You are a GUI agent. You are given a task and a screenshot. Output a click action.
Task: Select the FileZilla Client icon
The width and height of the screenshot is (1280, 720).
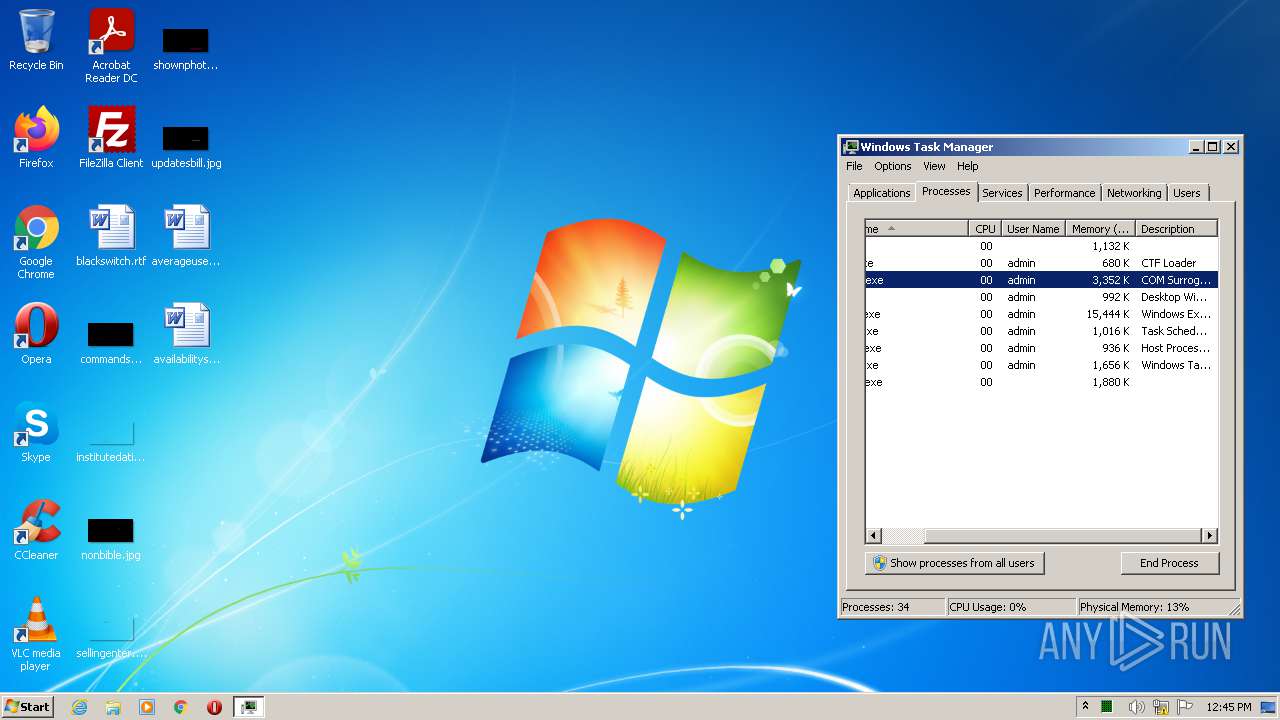(x=111, y=138)
